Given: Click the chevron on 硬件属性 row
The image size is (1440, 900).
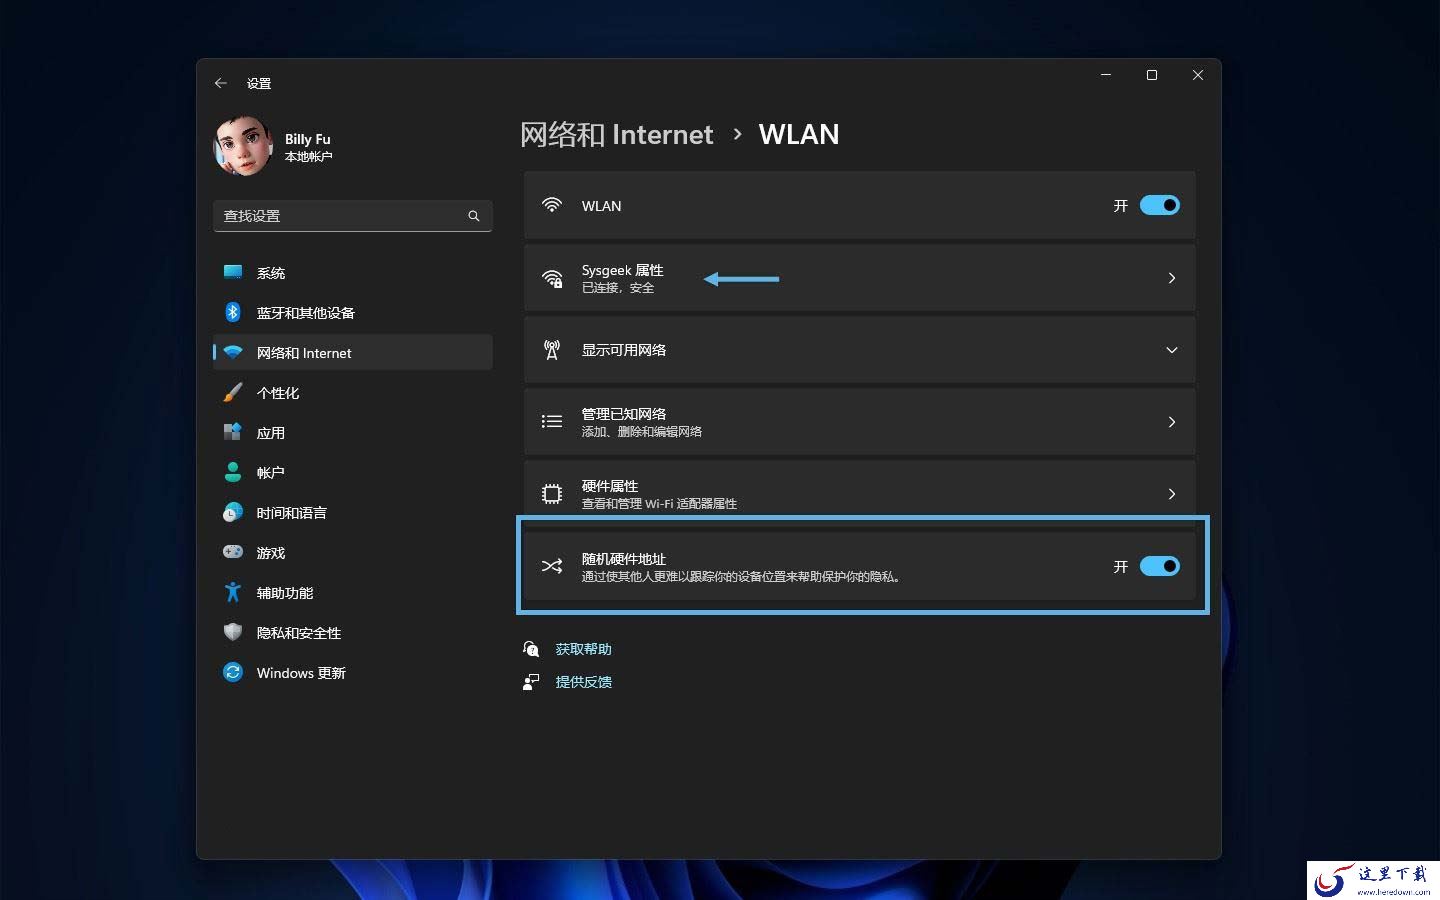Looking at the screenshot, I should (1172, 494).
